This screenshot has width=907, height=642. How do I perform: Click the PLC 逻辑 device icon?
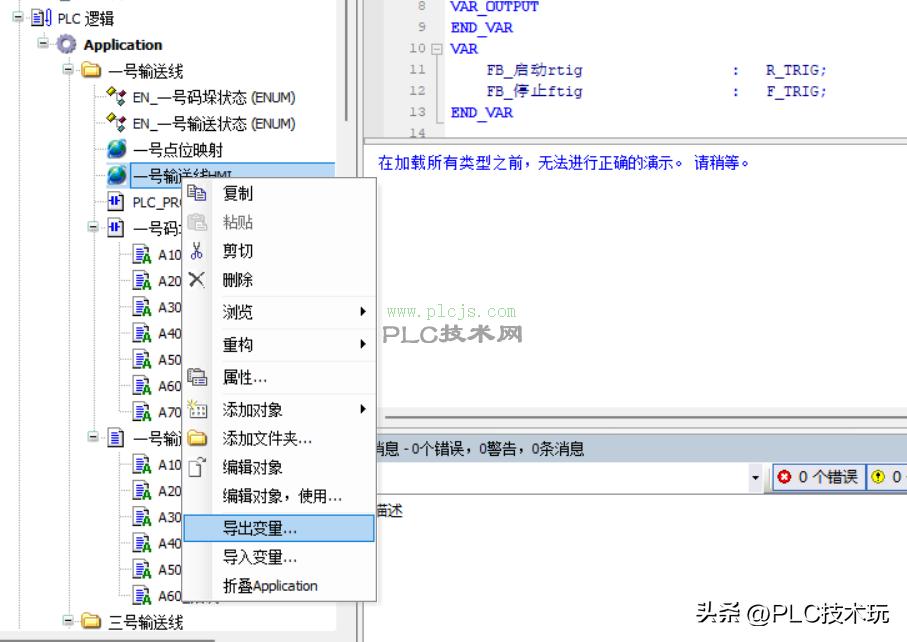tap(41, 18)
